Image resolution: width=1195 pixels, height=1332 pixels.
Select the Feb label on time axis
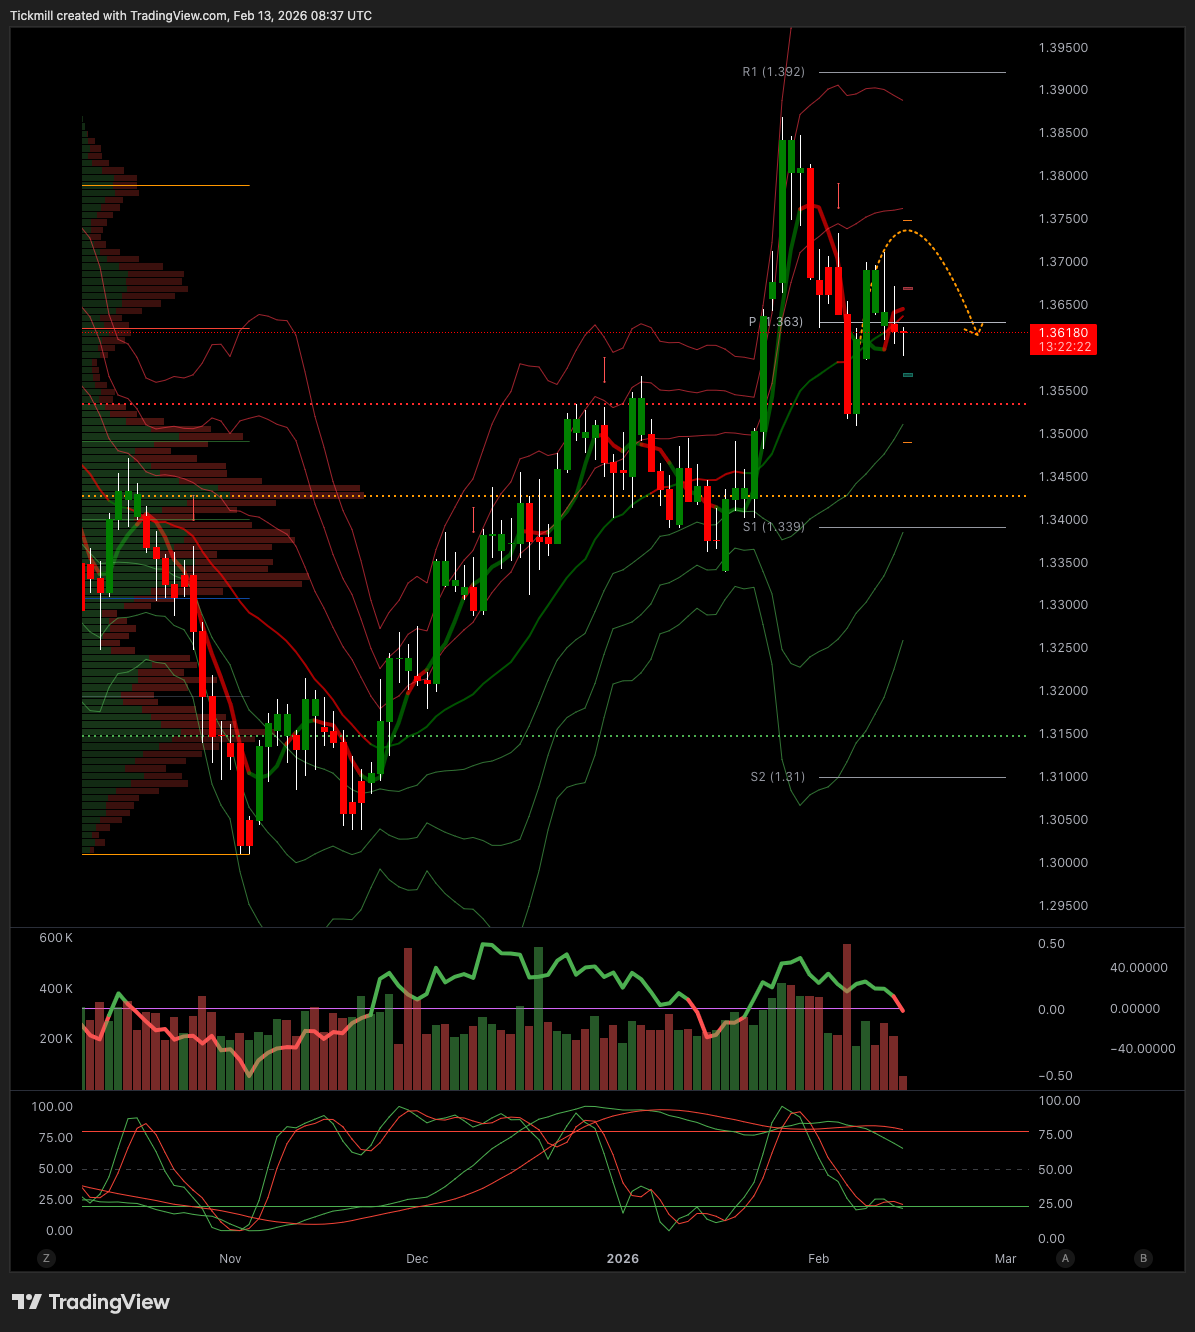818,1259
